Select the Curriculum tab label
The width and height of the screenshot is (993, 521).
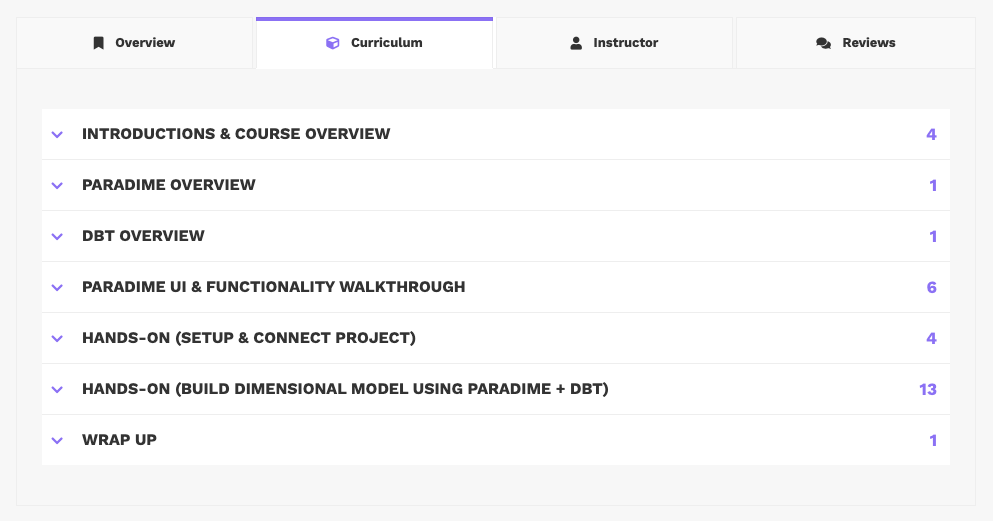386,43
